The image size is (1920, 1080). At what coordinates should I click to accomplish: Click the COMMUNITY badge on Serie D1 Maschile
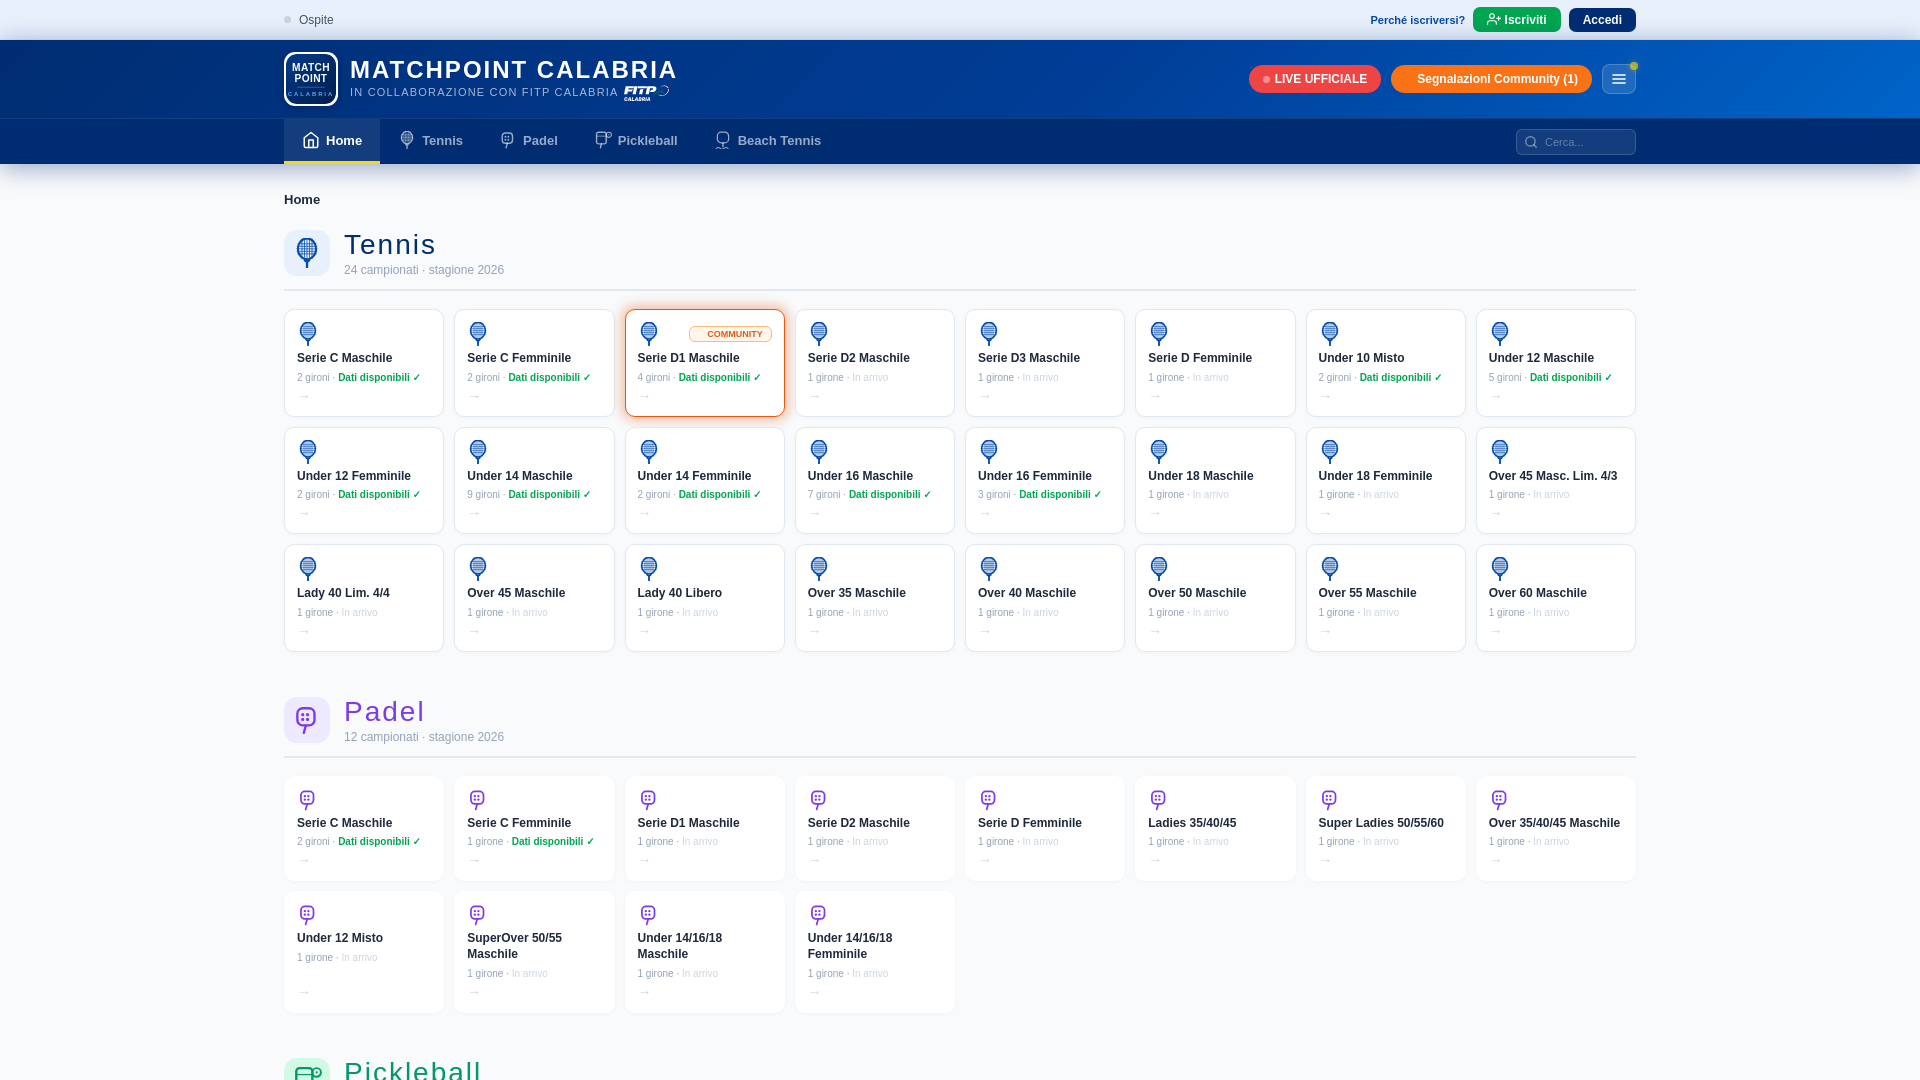pyautogui.click(x=730, y=334)
